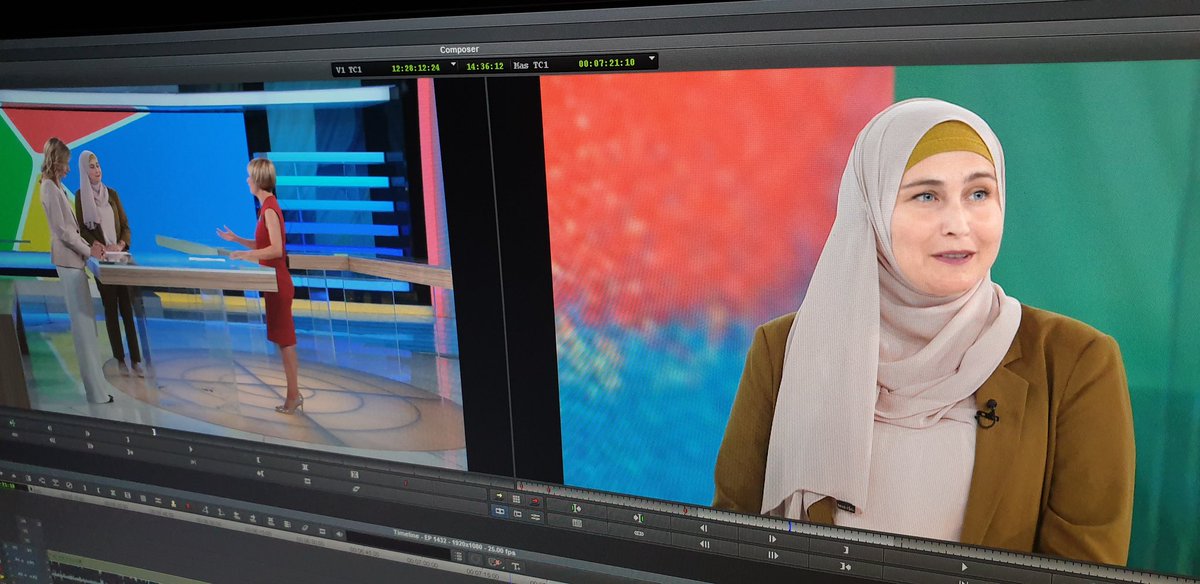Viewport: 1200px width, 584px height.
Task: Click the Go to OUT button under record monitor
Action: coord(846,567)
